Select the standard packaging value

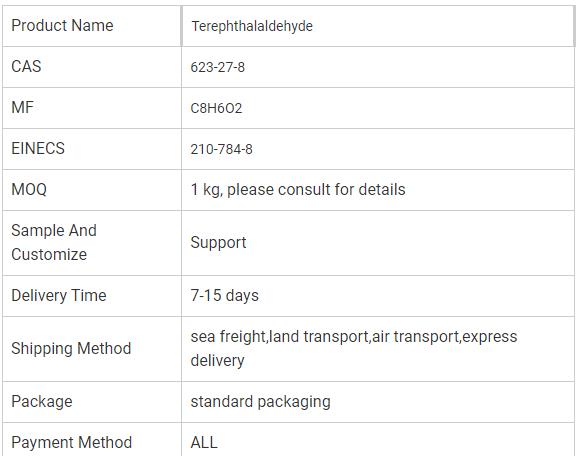260,402
